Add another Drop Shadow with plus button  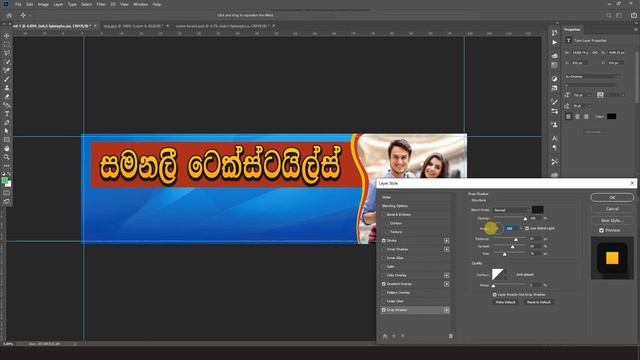click(x=447, y=310)
